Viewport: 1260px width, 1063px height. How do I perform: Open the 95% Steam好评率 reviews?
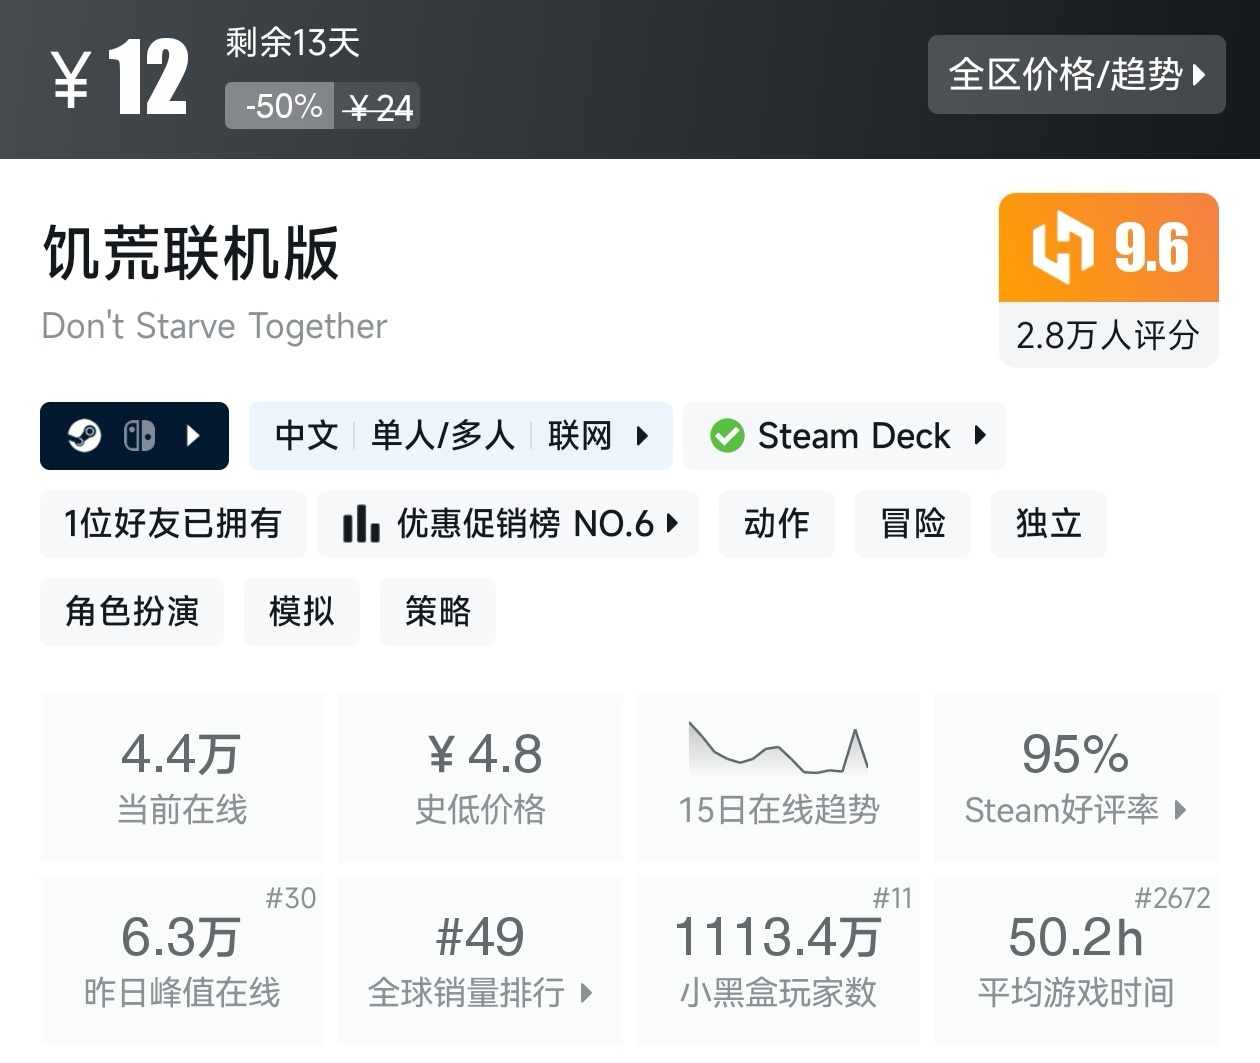[1075, 777]
